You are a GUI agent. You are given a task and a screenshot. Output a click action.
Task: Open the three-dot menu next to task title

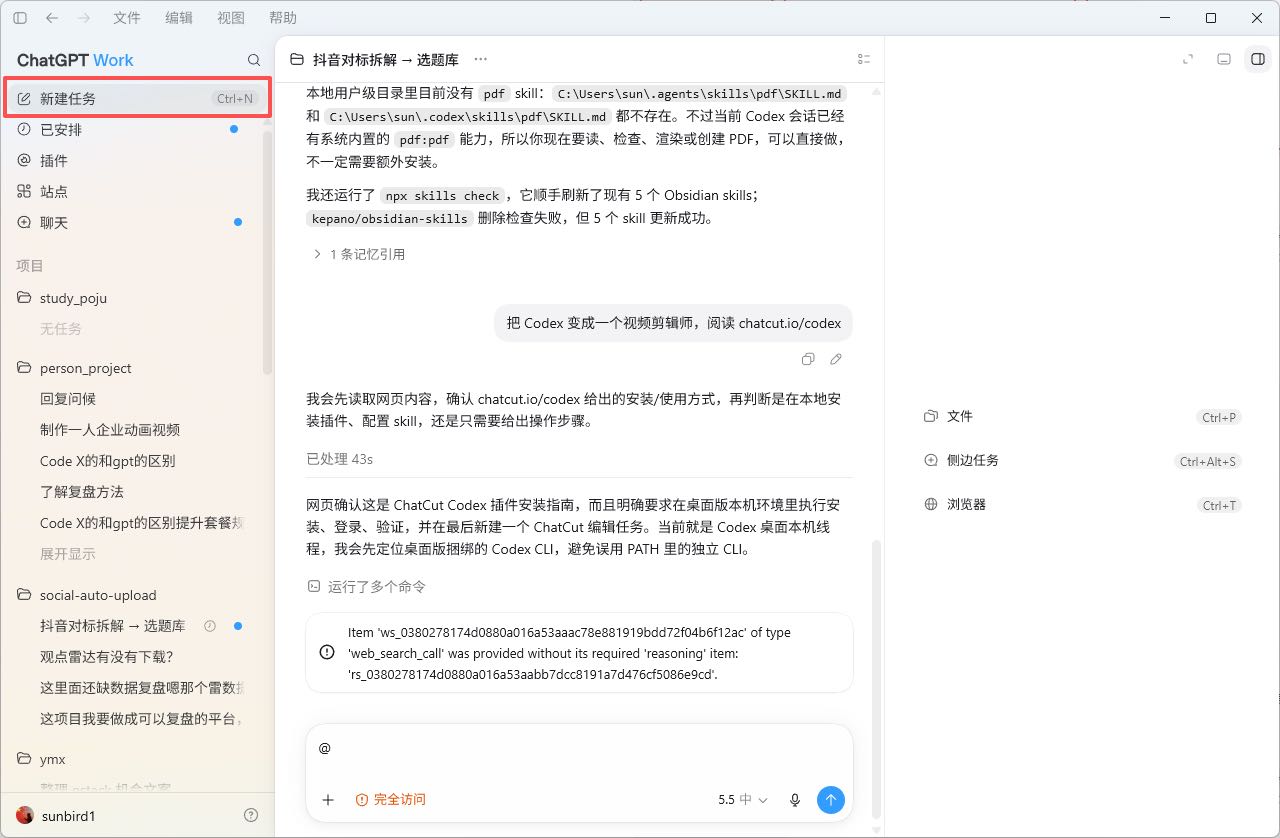coord(481,60)
